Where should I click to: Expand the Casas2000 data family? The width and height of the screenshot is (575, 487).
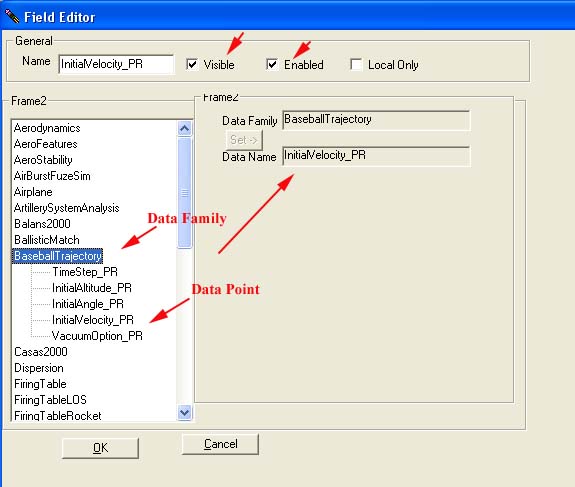click(41, 352)
